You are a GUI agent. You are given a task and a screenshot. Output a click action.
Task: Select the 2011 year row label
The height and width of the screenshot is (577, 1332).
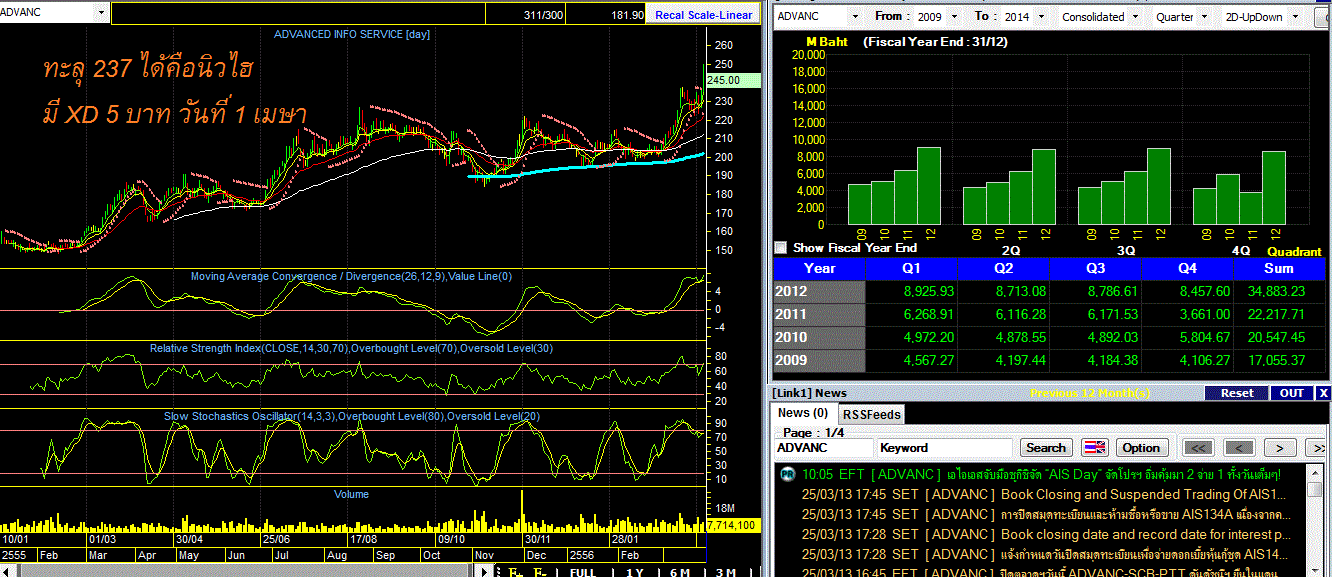pos(819,314)
